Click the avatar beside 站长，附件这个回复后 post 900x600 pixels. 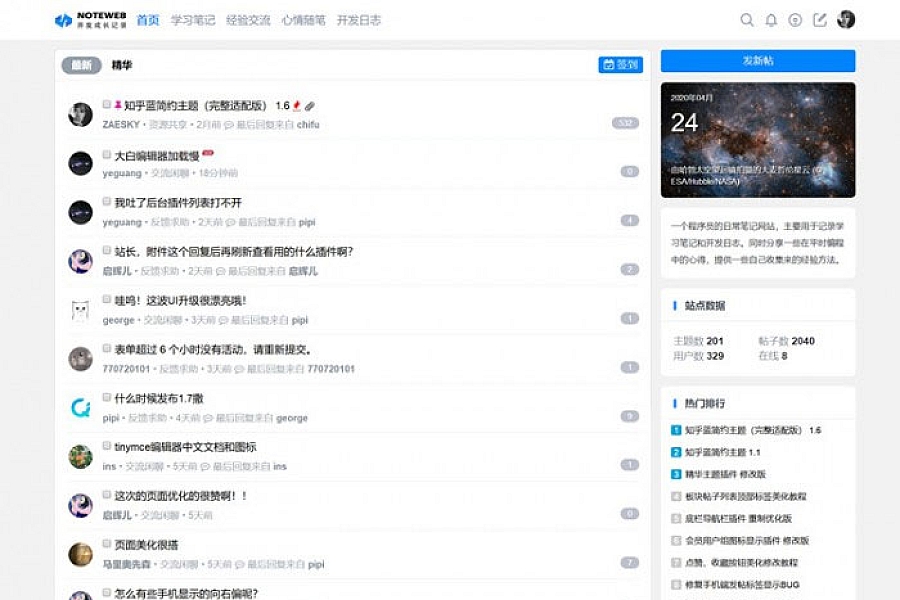(80, 261)
